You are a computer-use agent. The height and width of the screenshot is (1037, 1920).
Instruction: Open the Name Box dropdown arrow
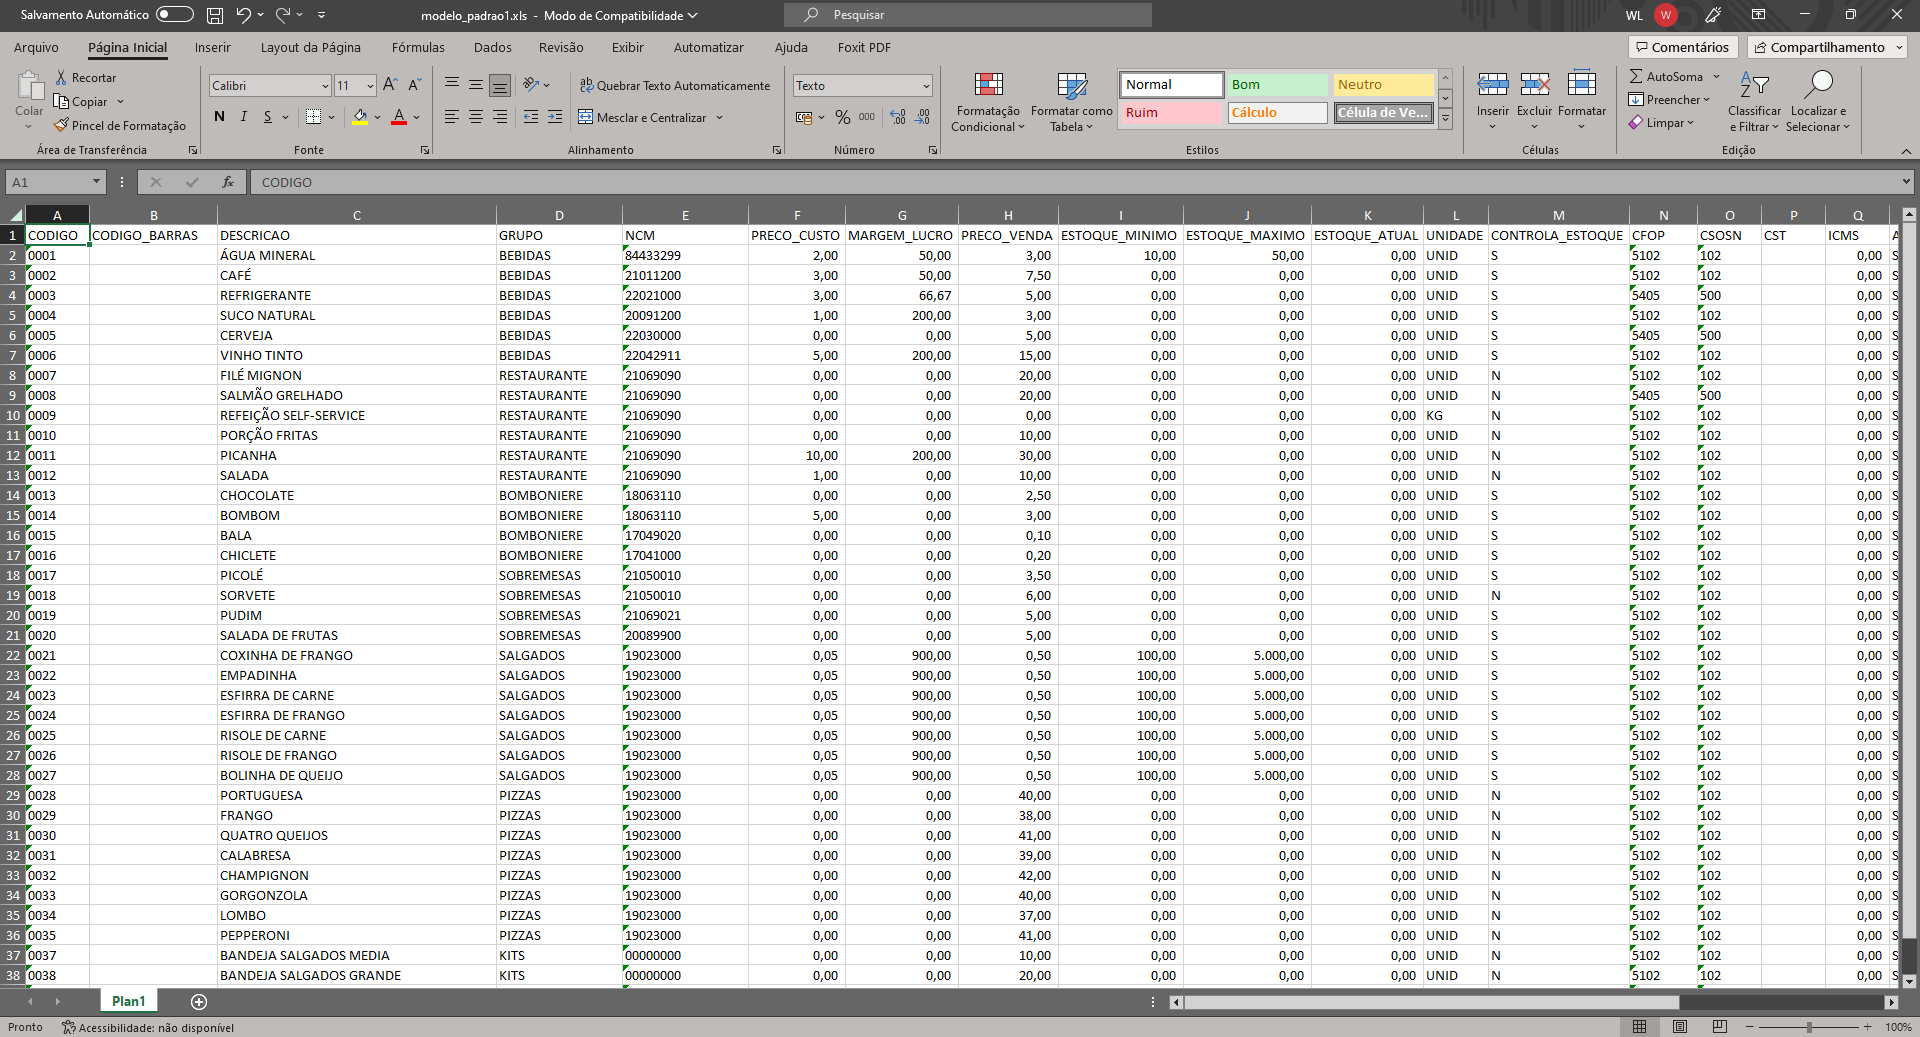pyautogui.click(x=97, y=182)
